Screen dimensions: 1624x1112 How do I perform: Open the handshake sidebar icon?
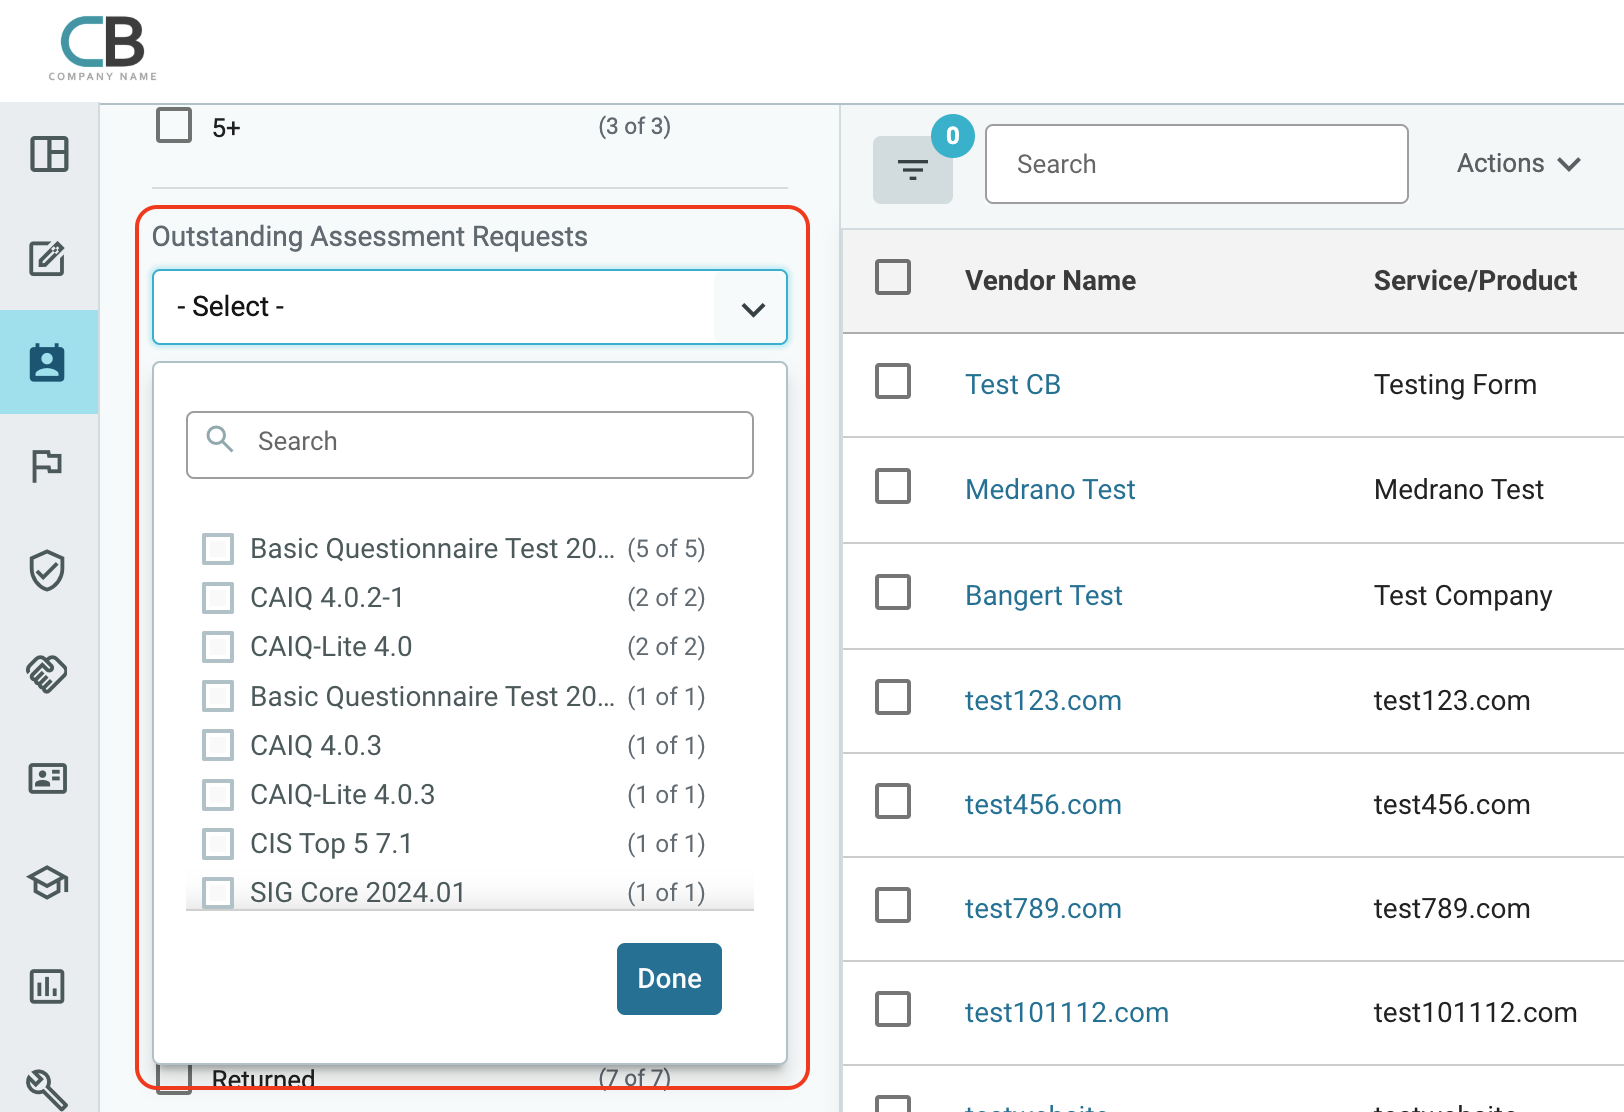(47, 674)
